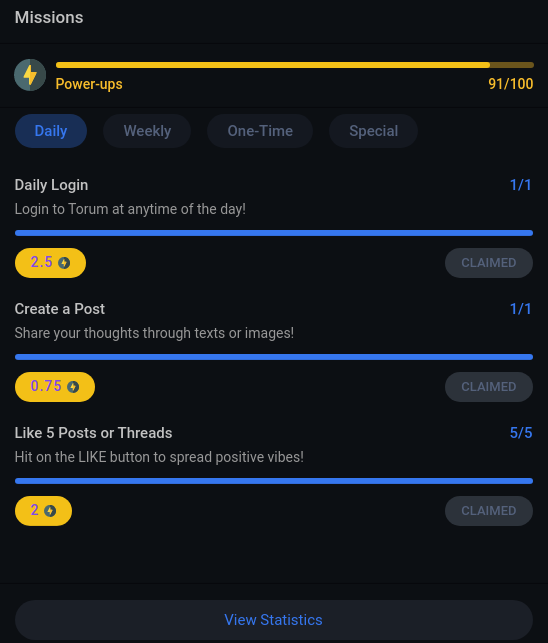Open the Weekly missions tab

147,131
